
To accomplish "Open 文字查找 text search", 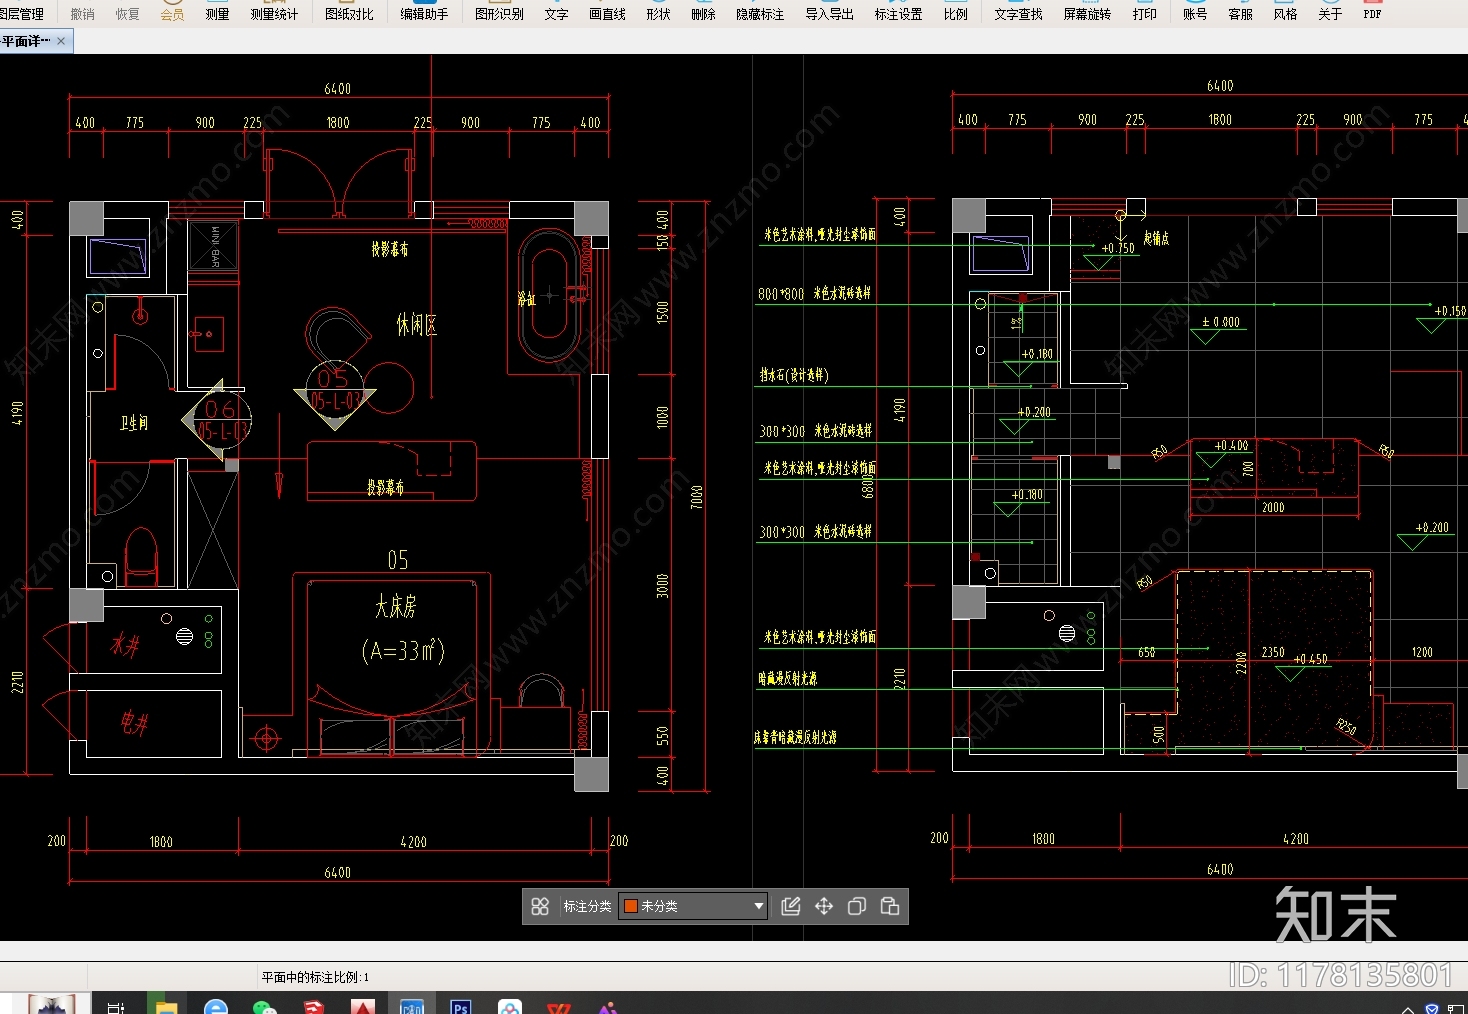I will point(1018,14).
